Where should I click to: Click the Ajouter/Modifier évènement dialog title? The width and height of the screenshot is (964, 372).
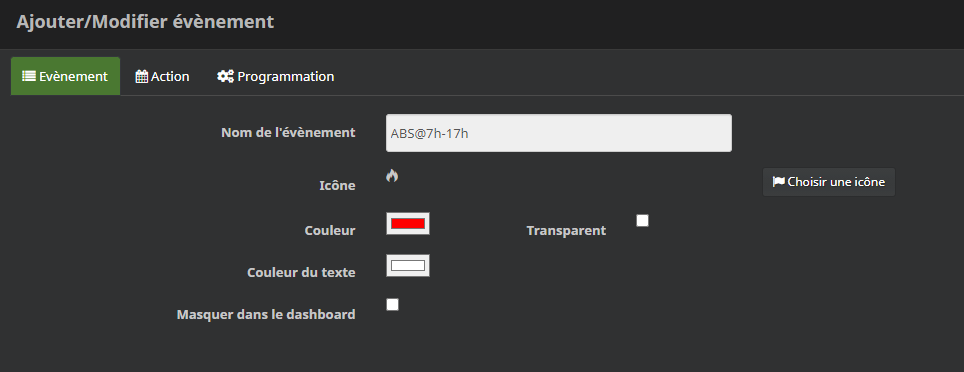coord(145,22)
